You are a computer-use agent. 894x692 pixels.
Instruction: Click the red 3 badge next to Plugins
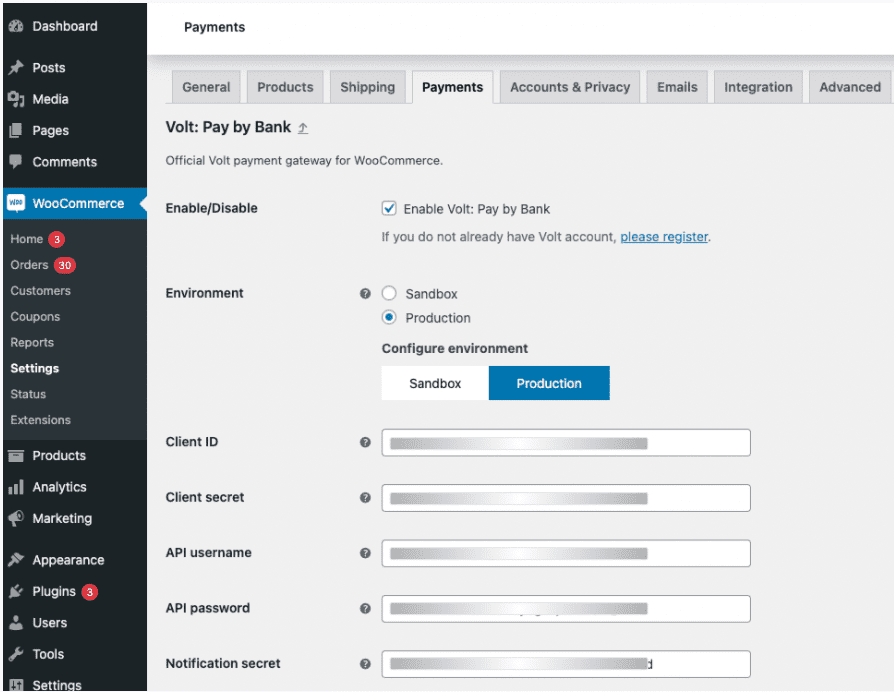[90, 592]
